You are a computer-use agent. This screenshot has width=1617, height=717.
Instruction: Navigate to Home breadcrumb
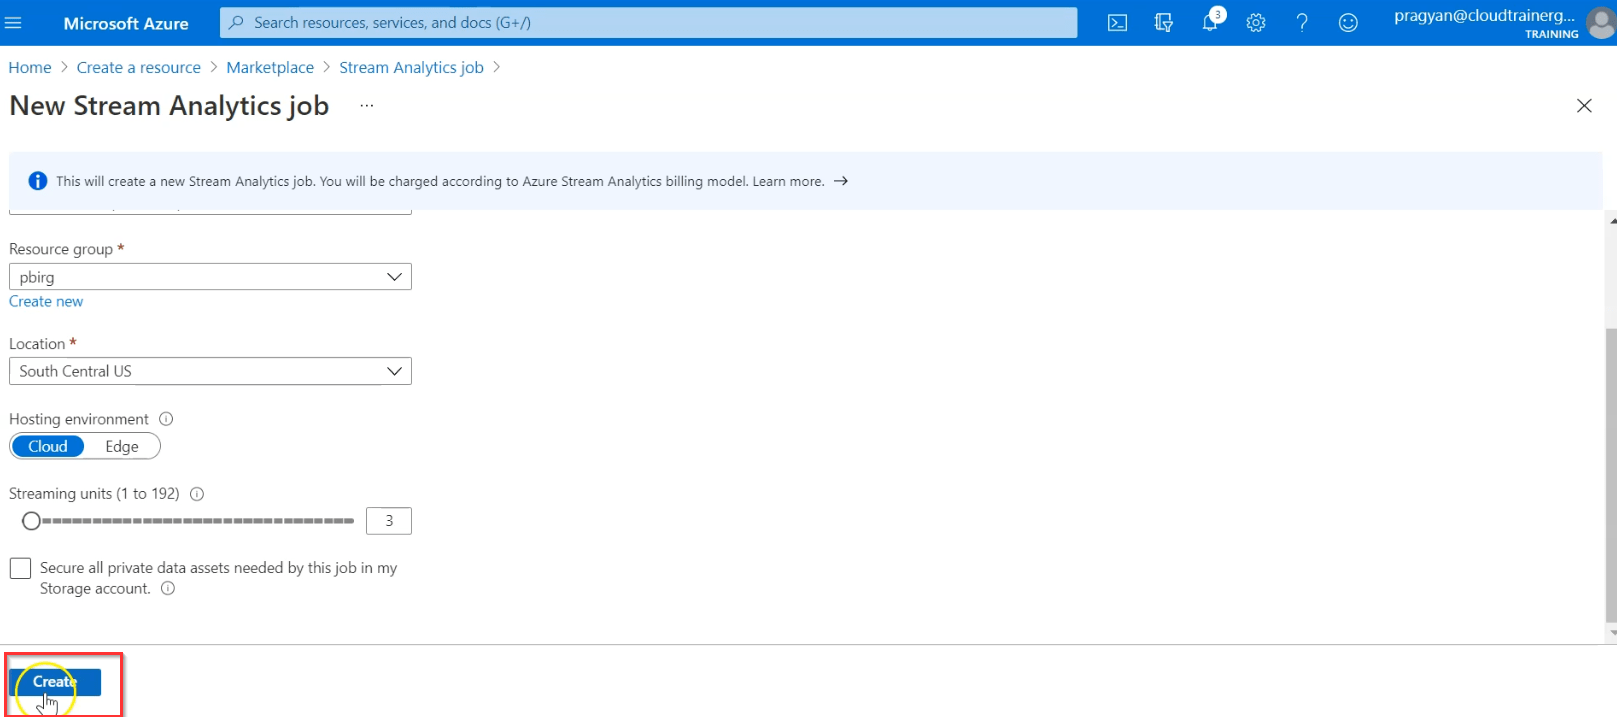(x=30, y=67)
